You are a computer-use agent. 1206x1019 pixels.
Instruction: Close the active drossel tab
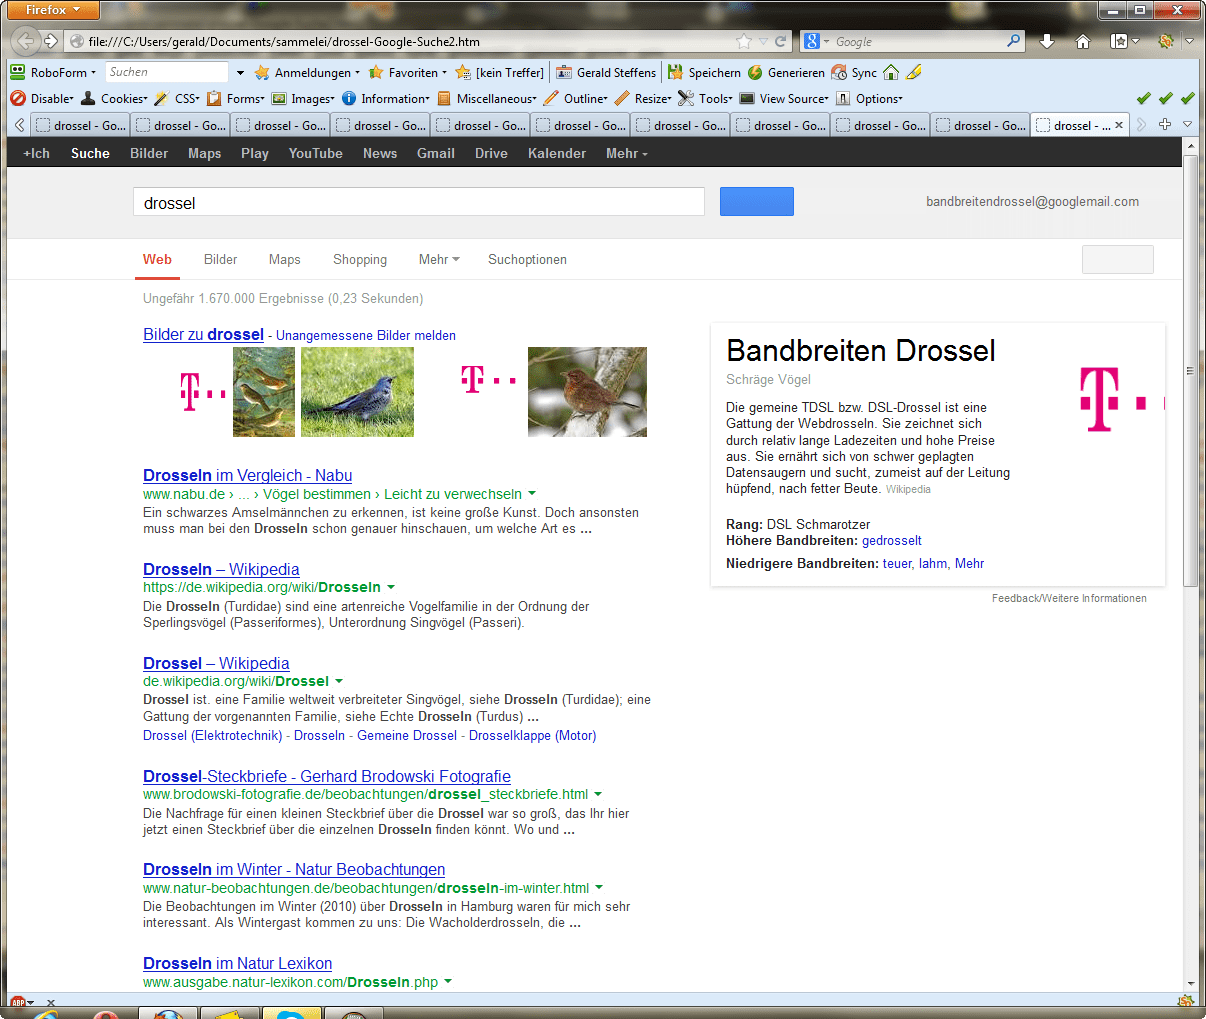(x=1118, y=125)
